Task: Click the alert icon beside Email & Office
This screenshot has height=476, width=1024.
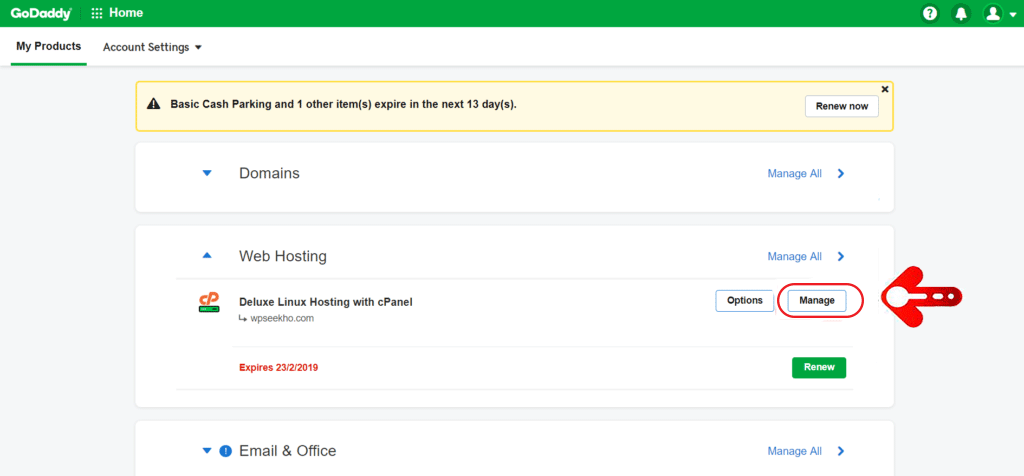Action: (226, 451)
